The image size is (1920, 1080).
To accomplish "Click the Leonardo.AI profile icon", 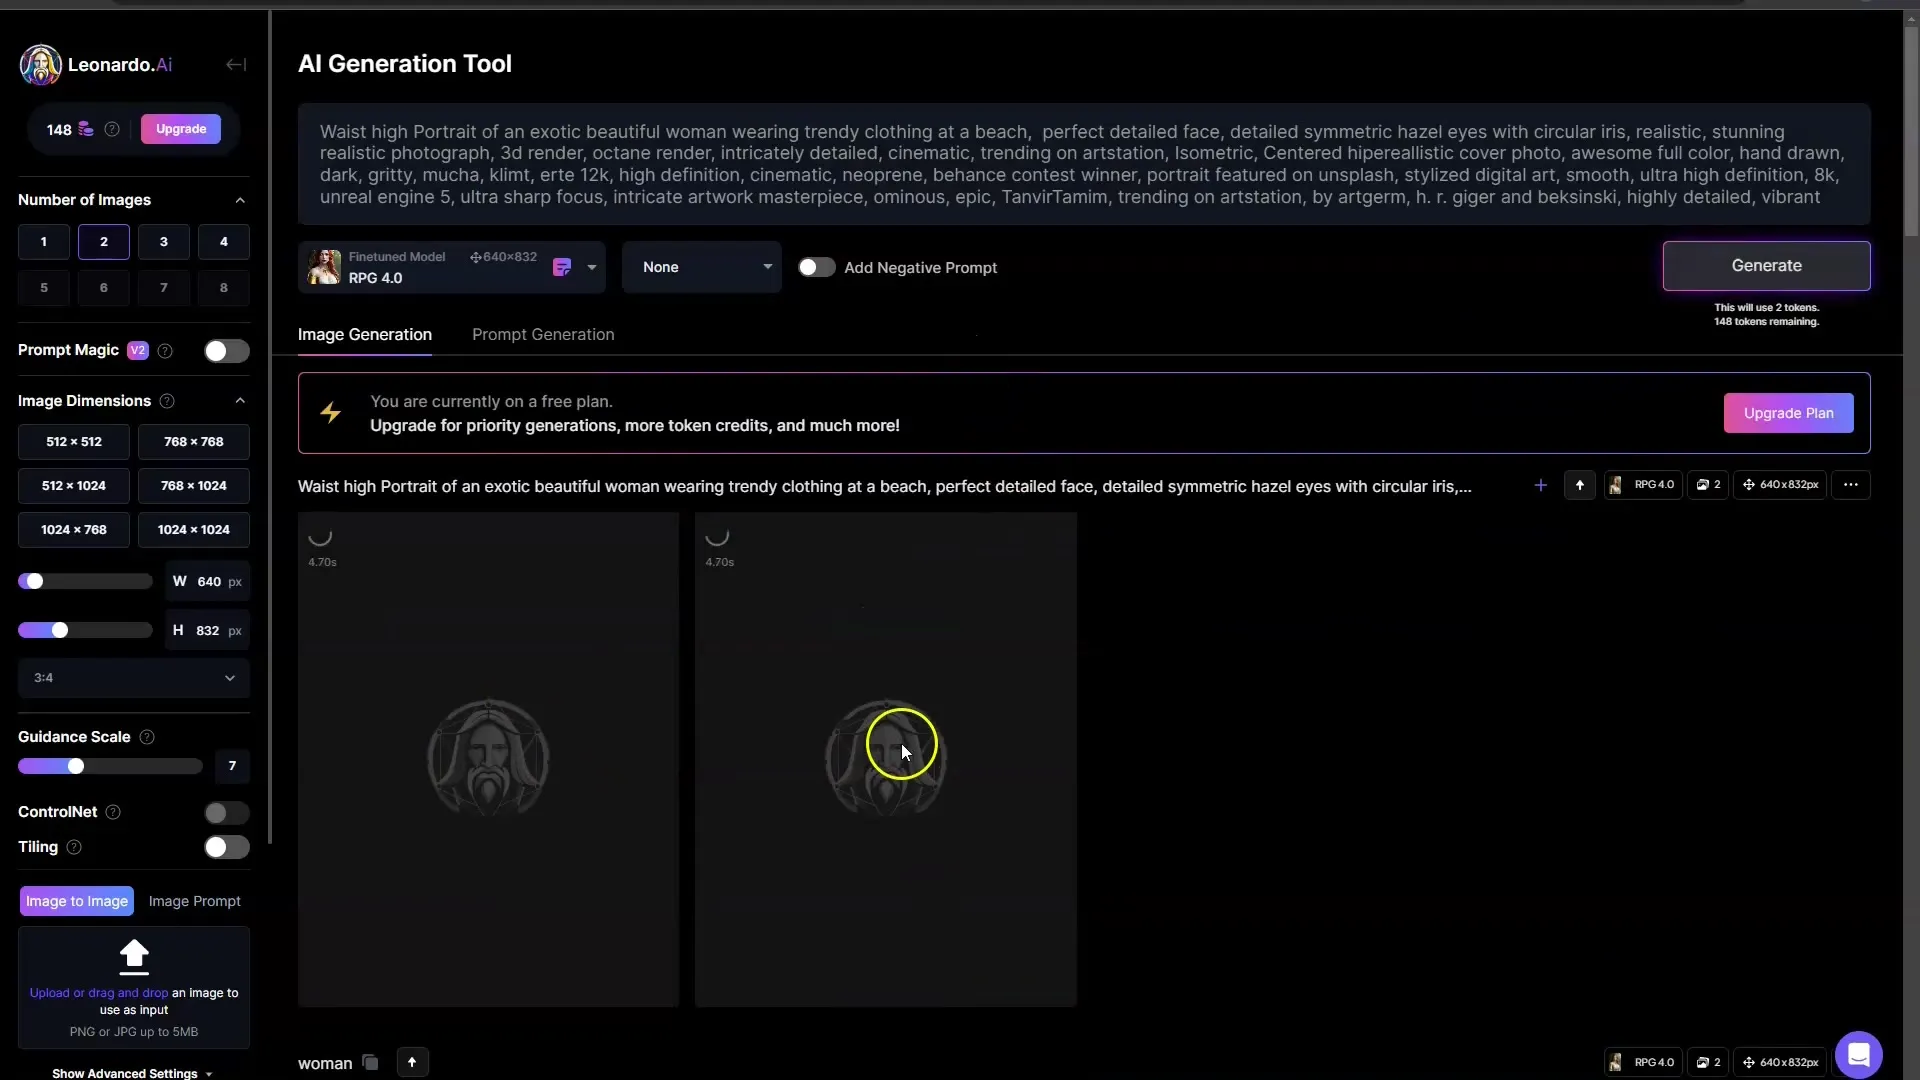I will click(x=40, y=65).
